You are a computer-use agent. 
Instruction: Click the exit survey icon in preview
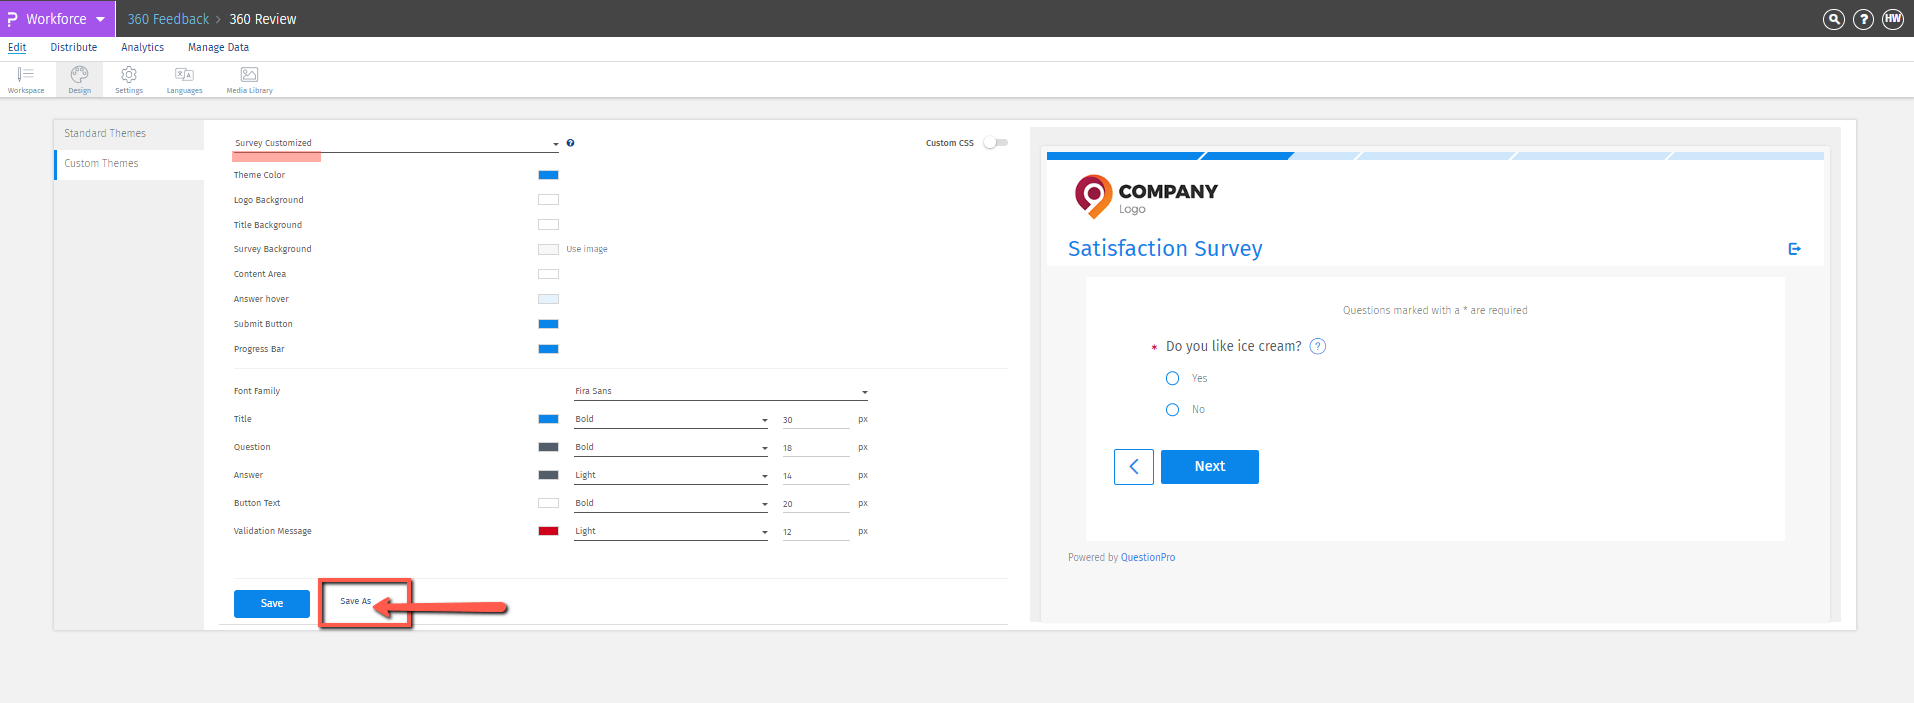tap(1795, 249)
